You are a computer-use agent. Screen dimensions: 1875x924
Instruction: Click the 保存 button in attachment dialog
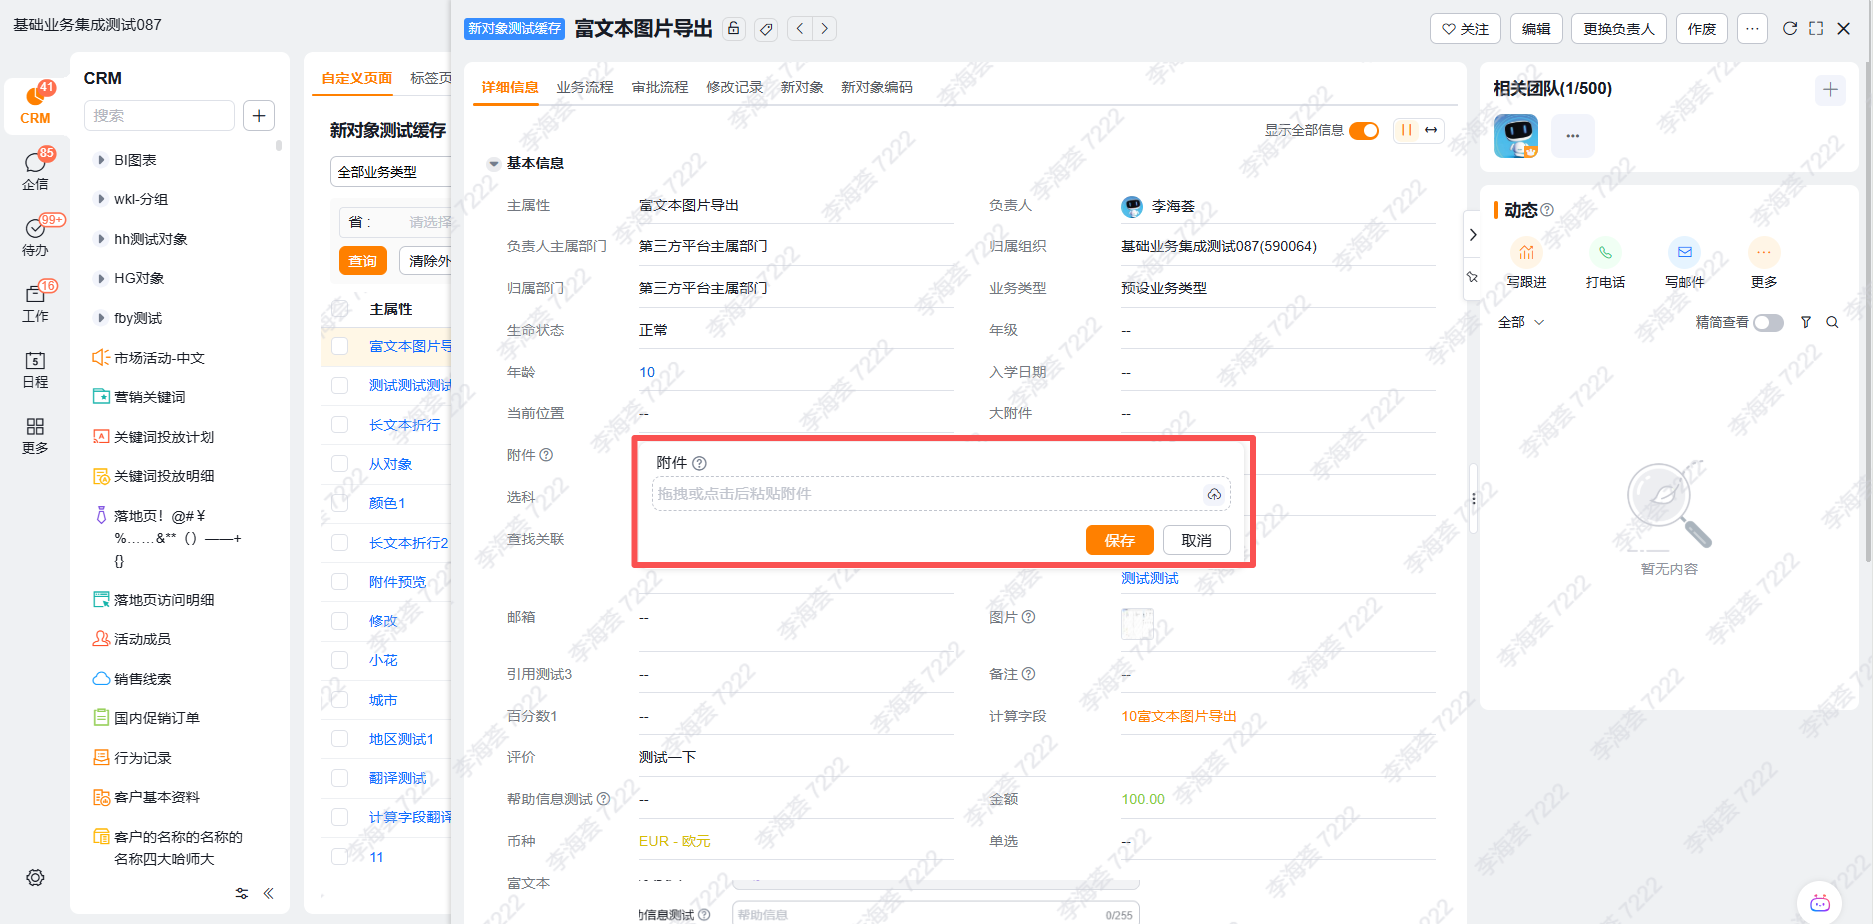point(1119,540)
